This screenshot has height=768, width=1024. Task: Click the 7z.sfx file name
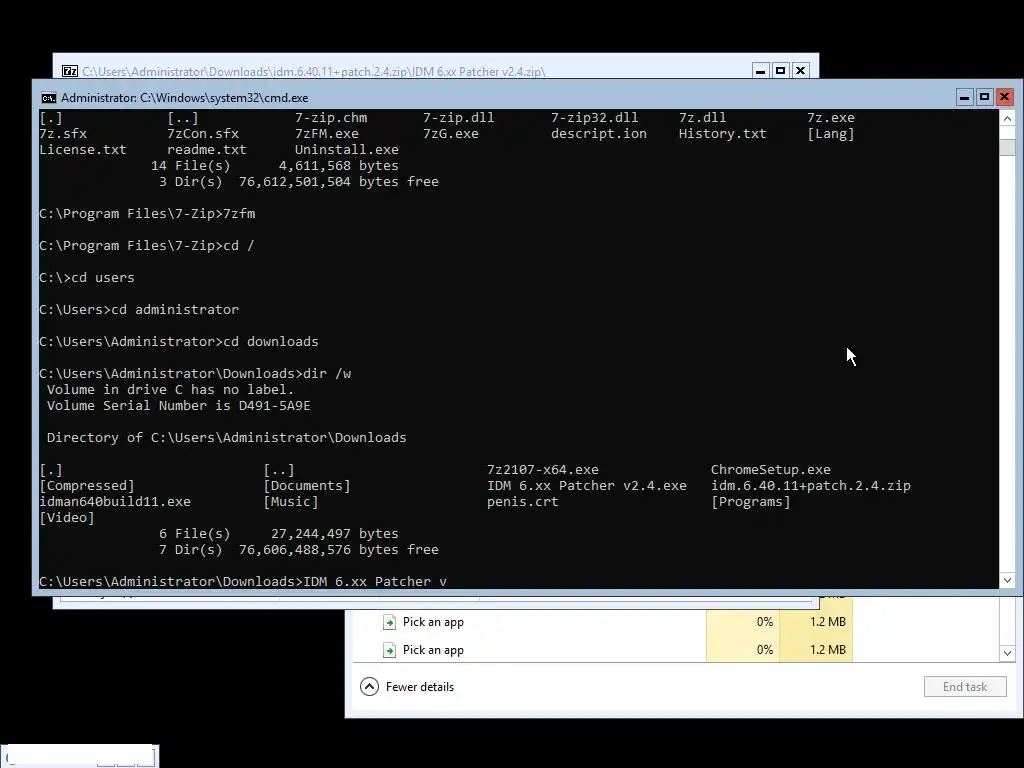point(63,134)
